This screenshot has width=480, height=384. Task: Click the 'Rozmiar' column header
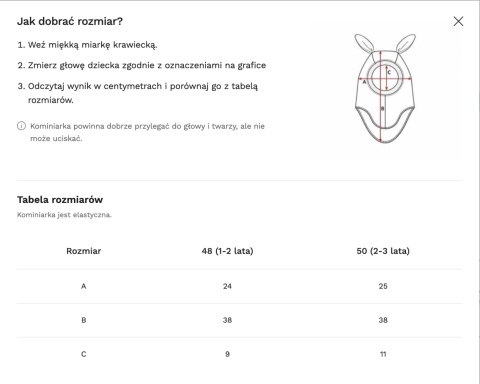tap(84, 251)
